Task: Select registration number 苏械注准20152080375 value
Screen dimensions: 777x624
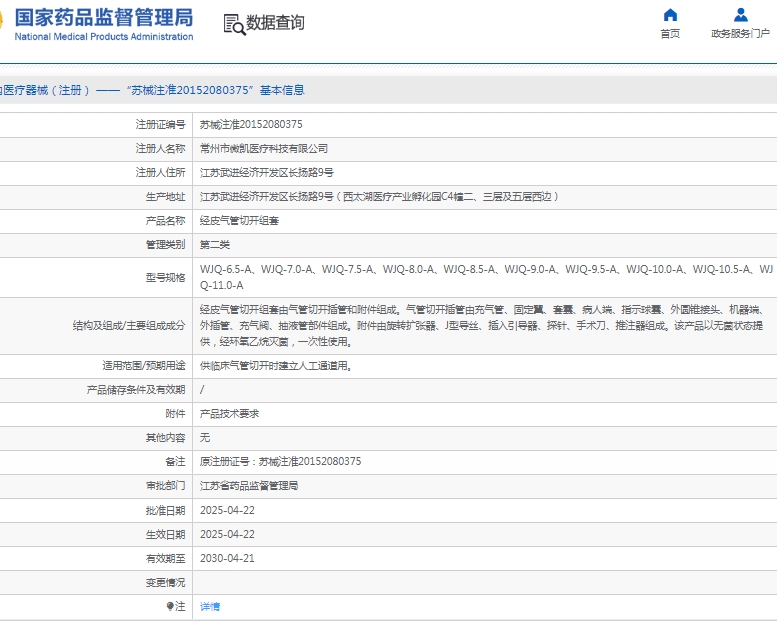Action: pos(251,124)
